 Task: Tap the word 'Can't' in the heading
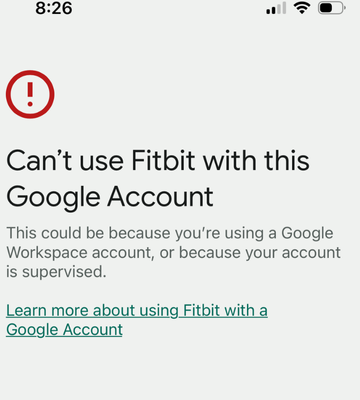tap(39, 160)
